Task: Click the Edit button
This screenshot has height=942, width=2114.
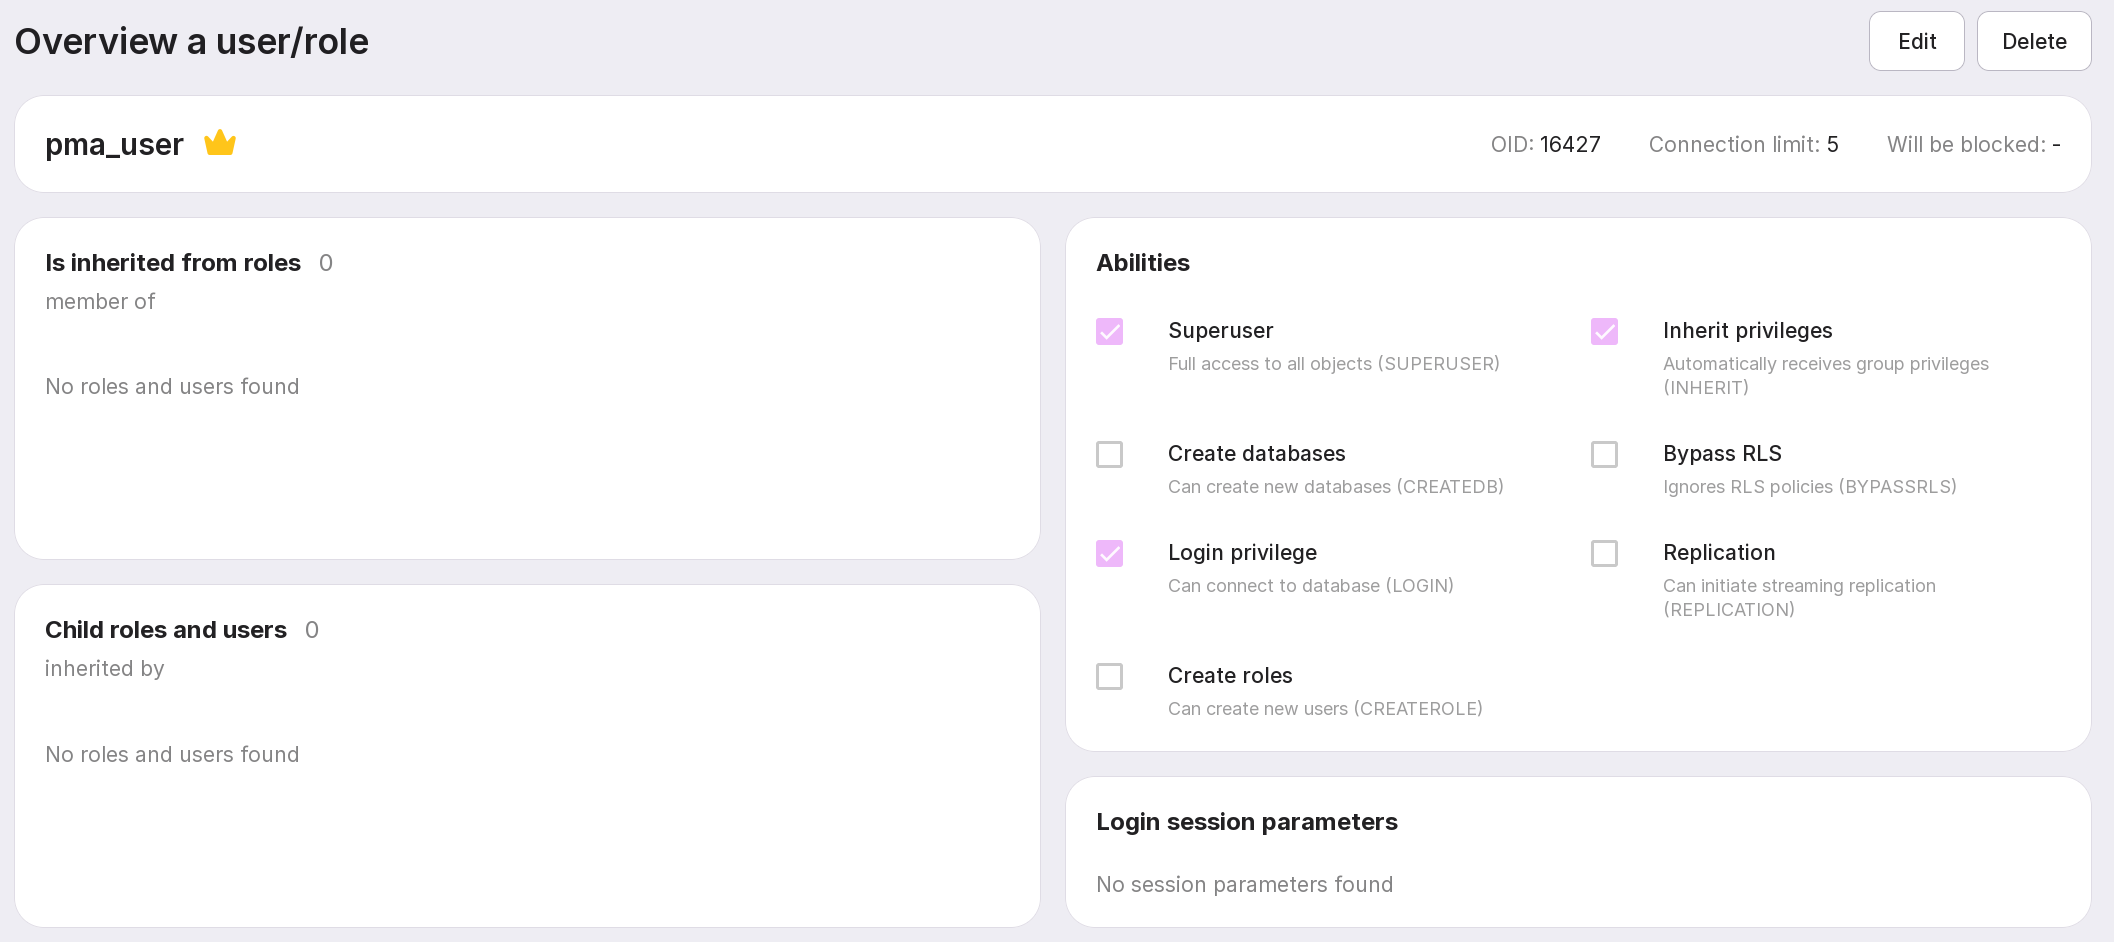Action: point(1916,41)
